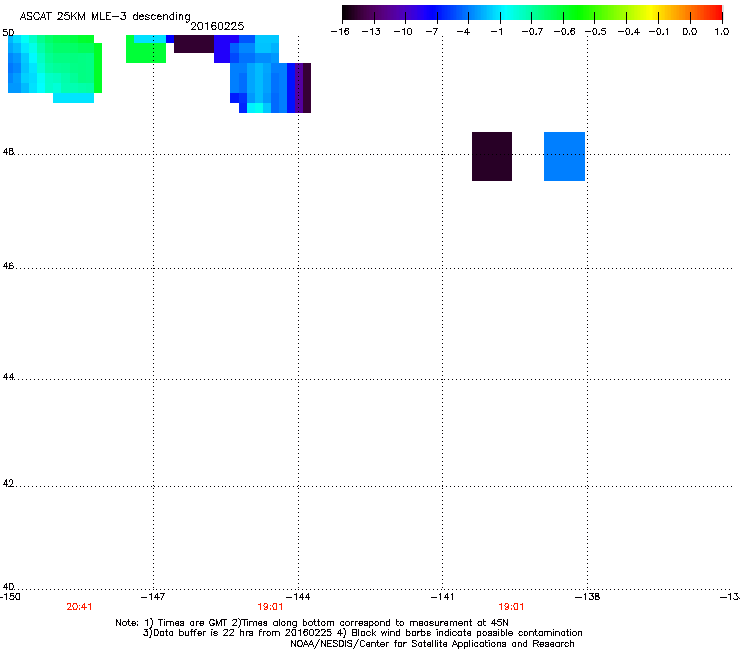Viewport: 740px width, 650px height.
Task: Click the latitude label 44
Action: coord(8,377)
